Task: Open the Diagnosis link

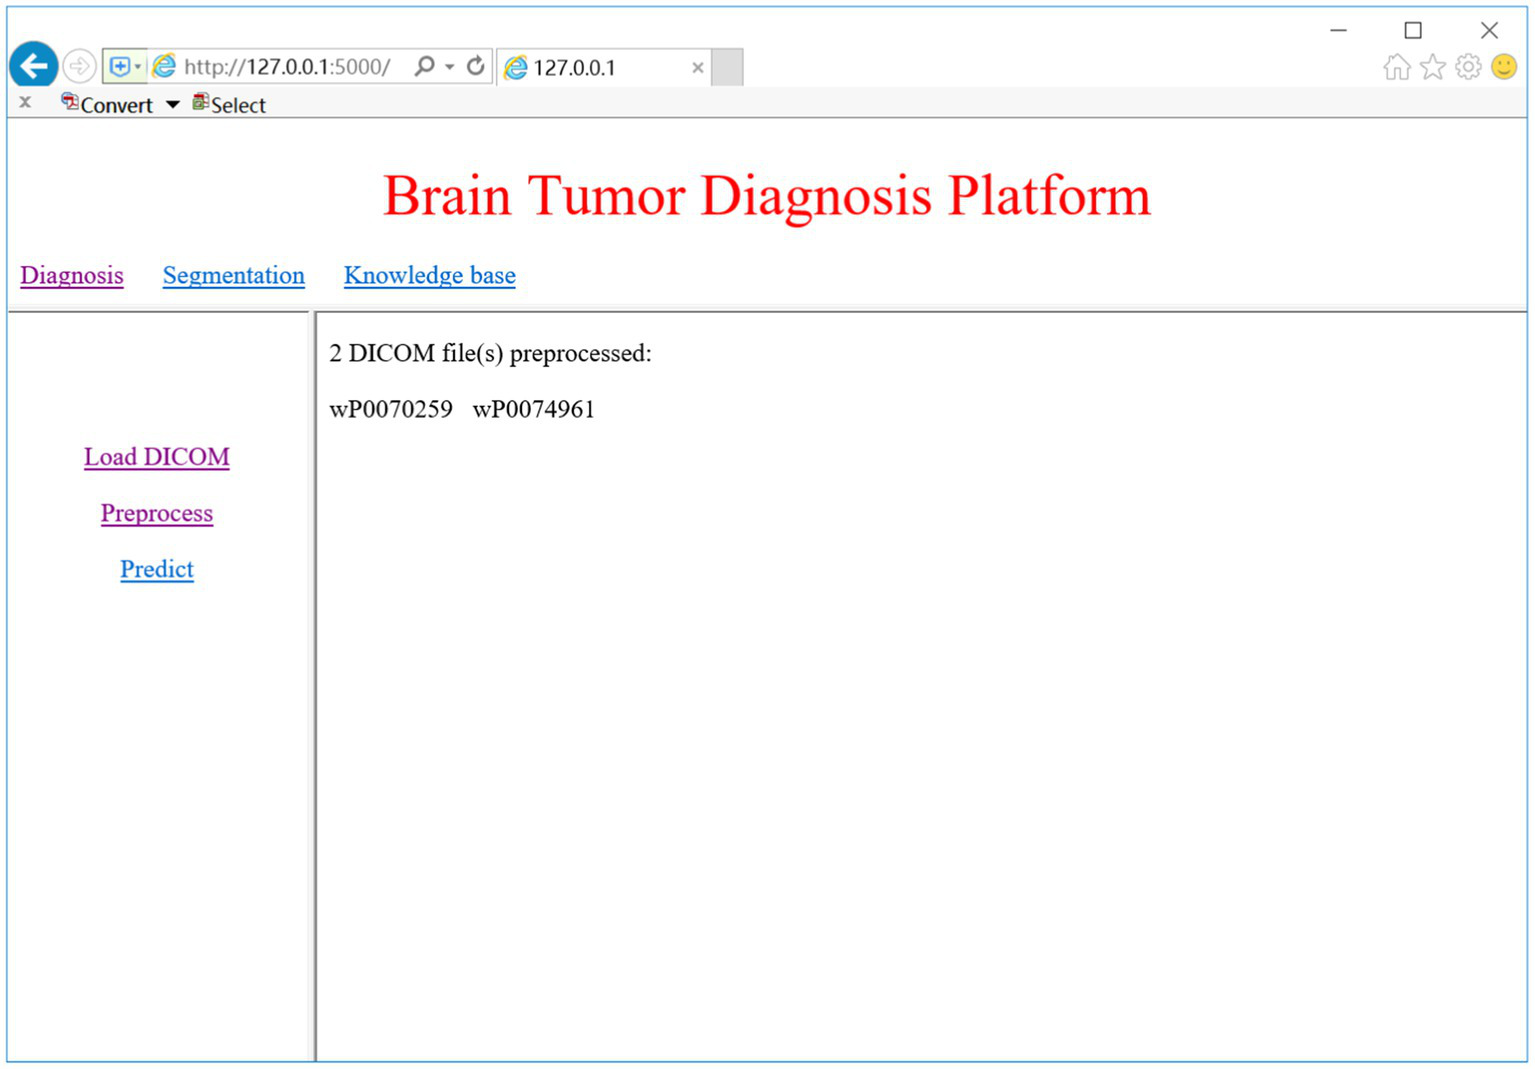Action: pyautogui.click(x=72, y=275)
